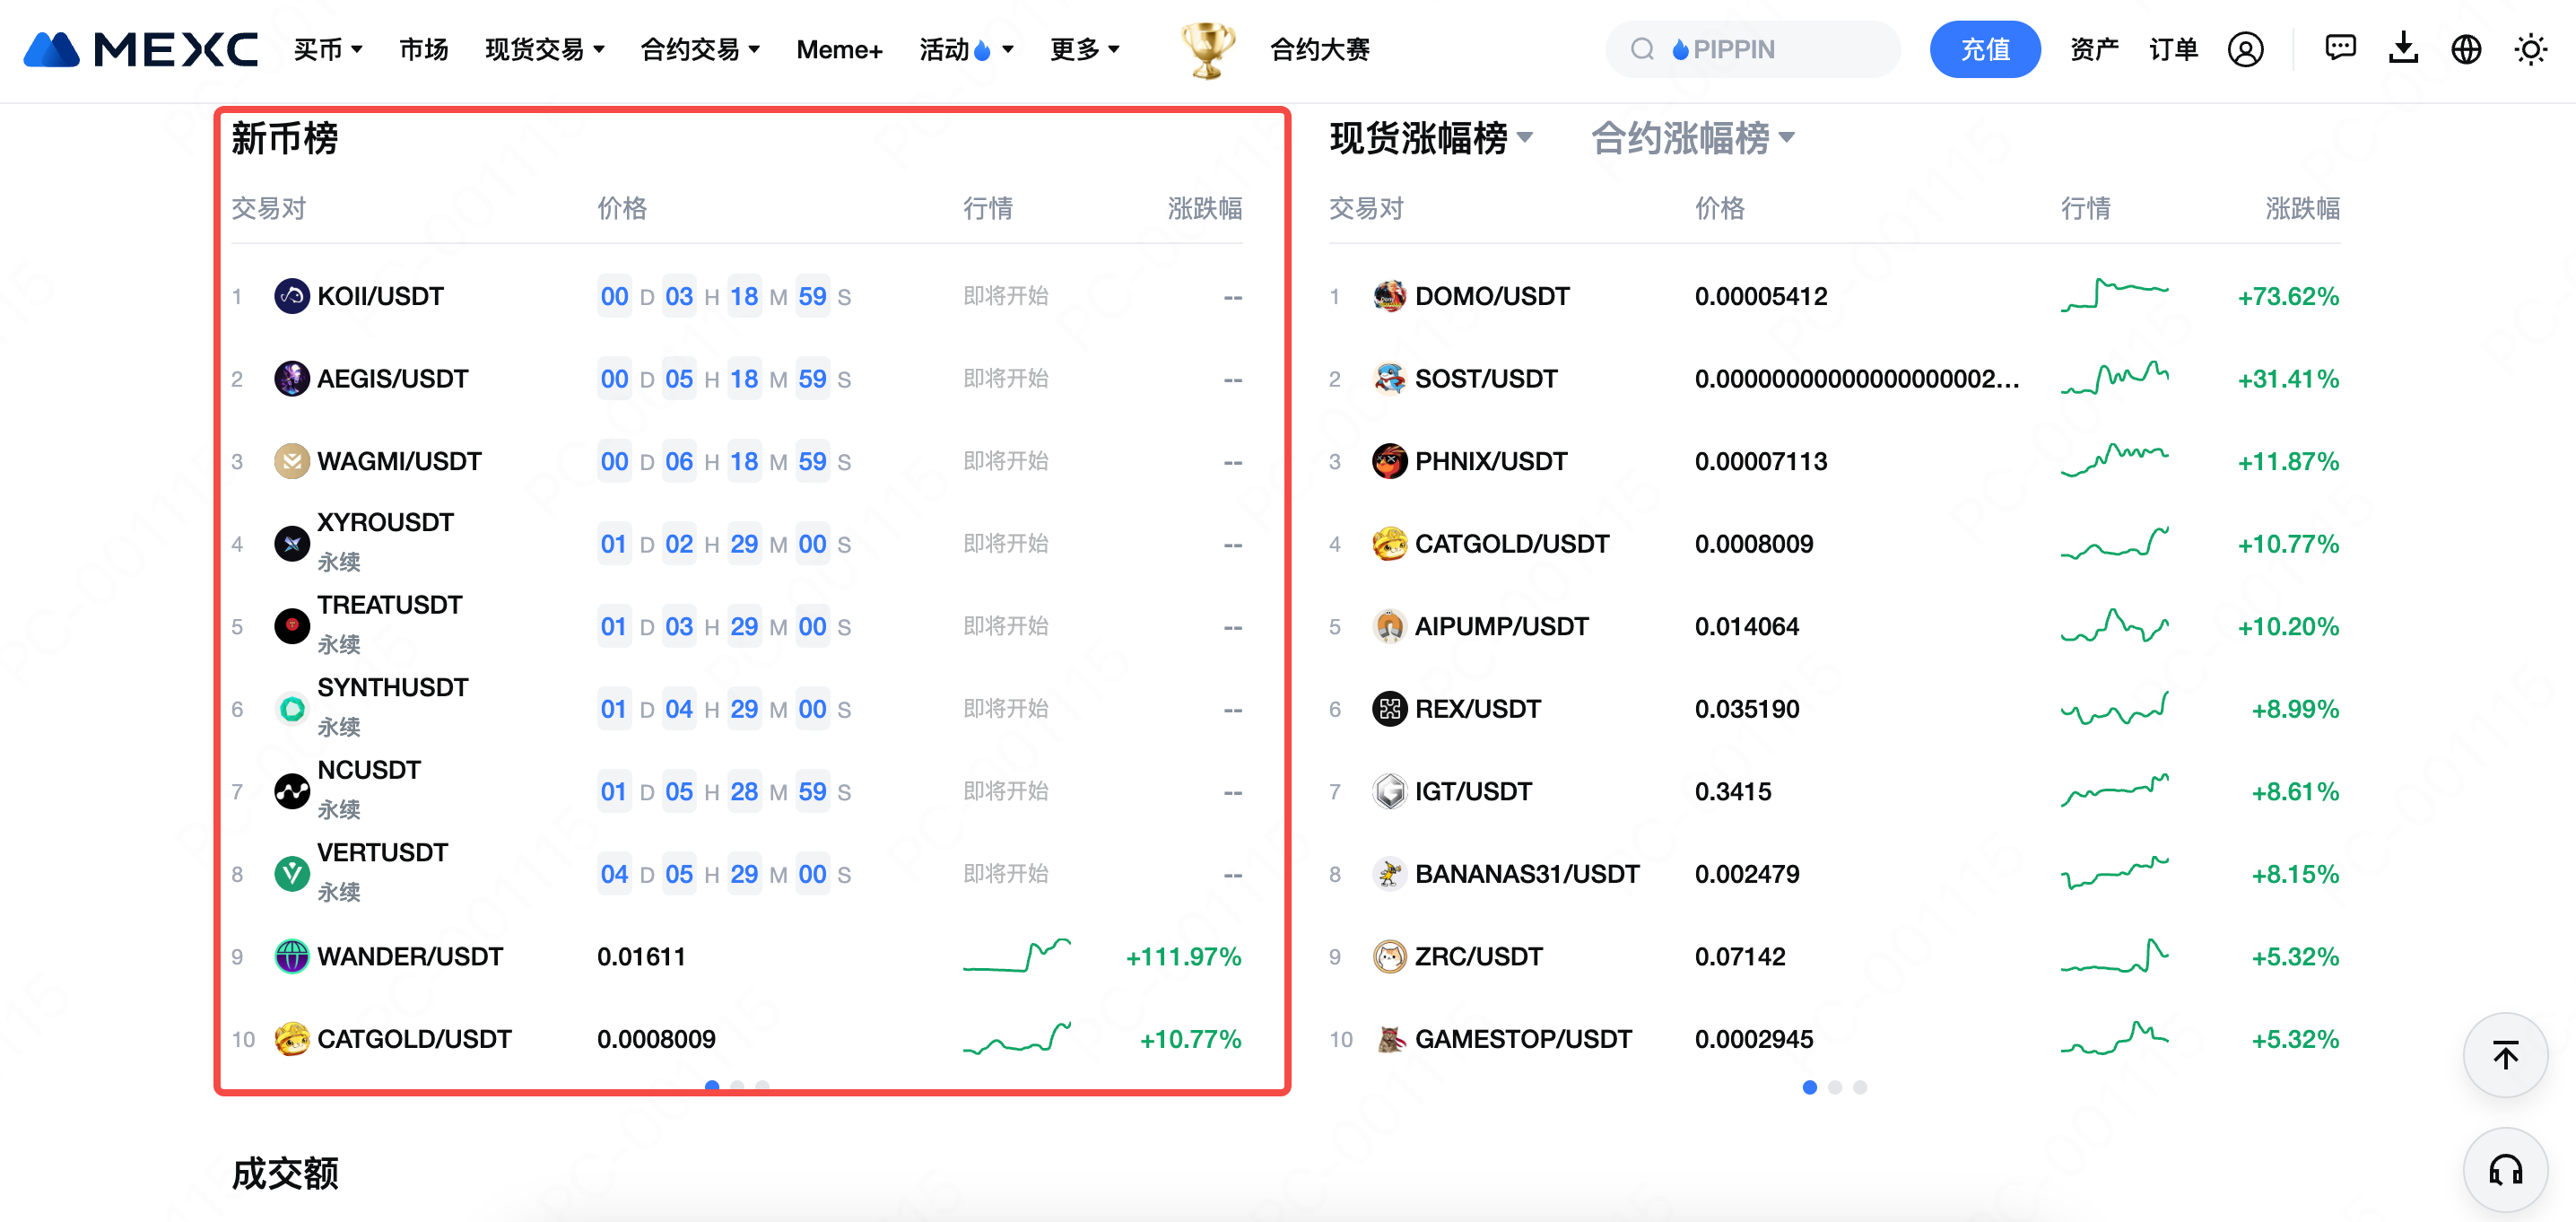Click the search magnifier icon

(x=1642, y=49)
